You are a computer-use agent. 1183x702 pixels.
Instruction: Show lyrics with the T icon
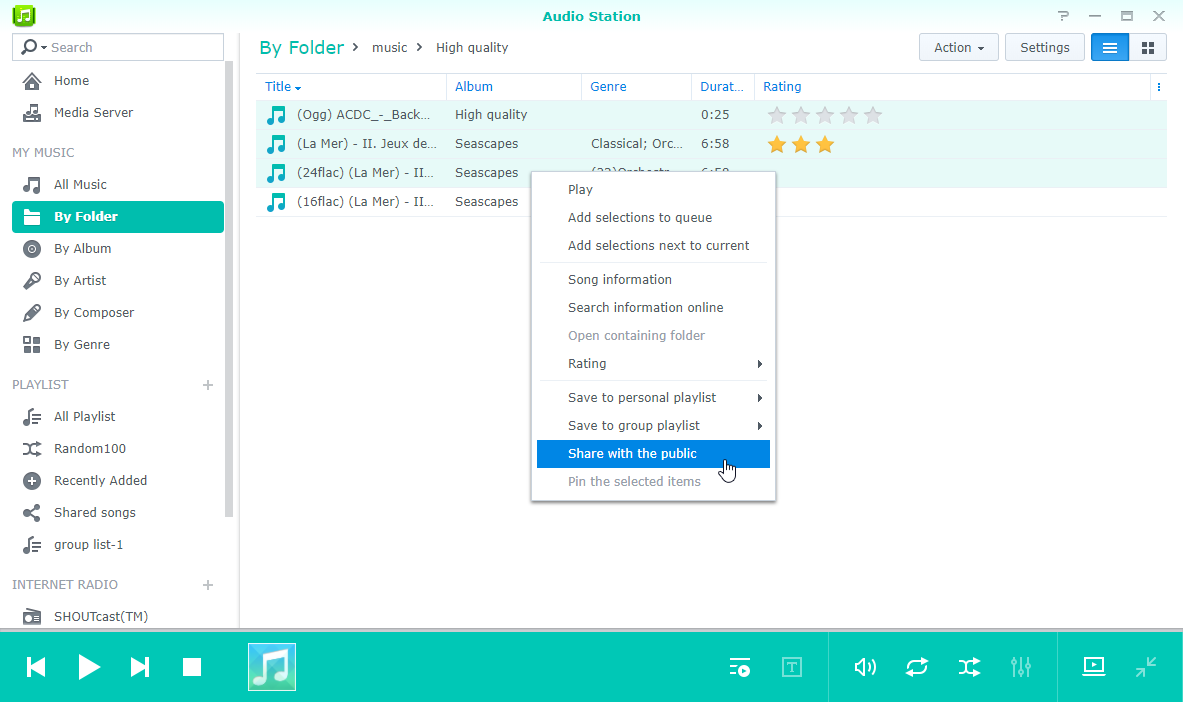coord(791,667)
